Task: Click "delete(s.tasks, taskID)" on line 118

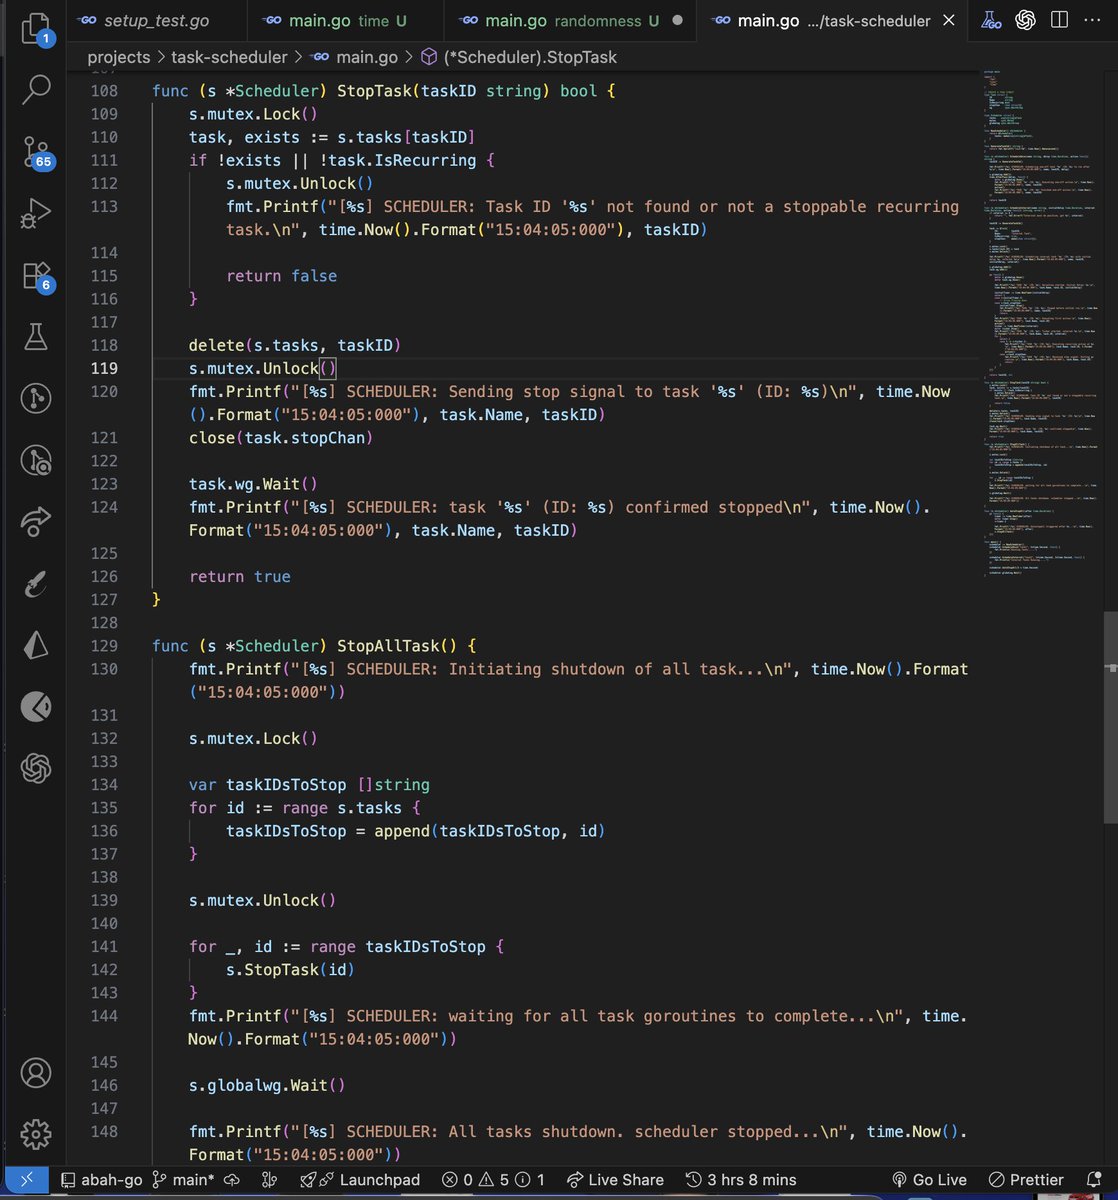Action: [x=295, y=345]
